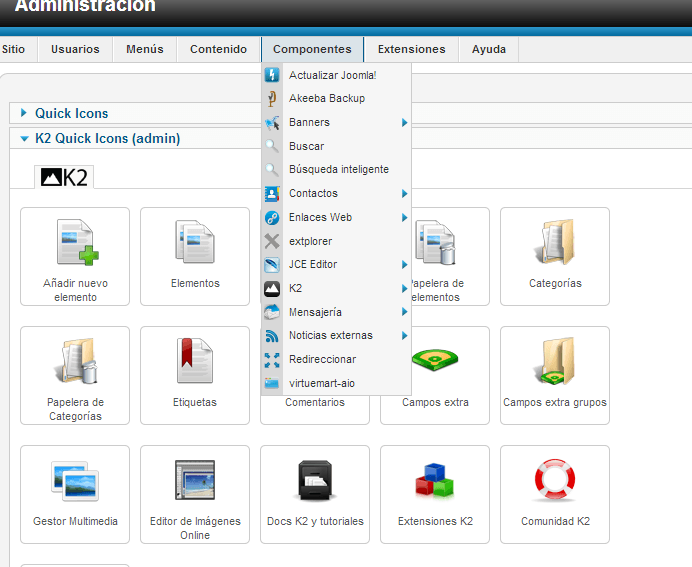Click the extplorer X icon

272,241
